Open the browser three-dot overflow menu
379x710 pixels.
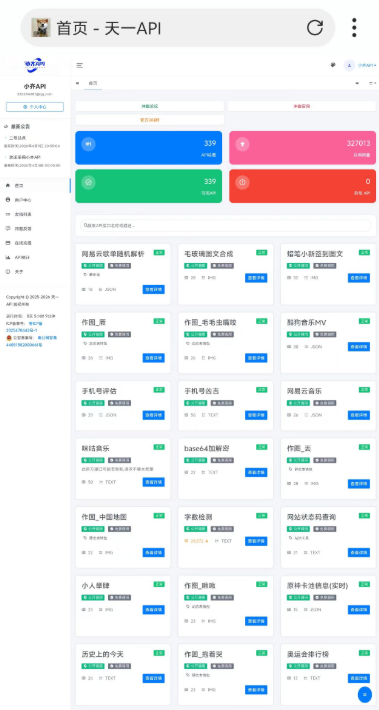pyautogui.click(x=354, y=28)
